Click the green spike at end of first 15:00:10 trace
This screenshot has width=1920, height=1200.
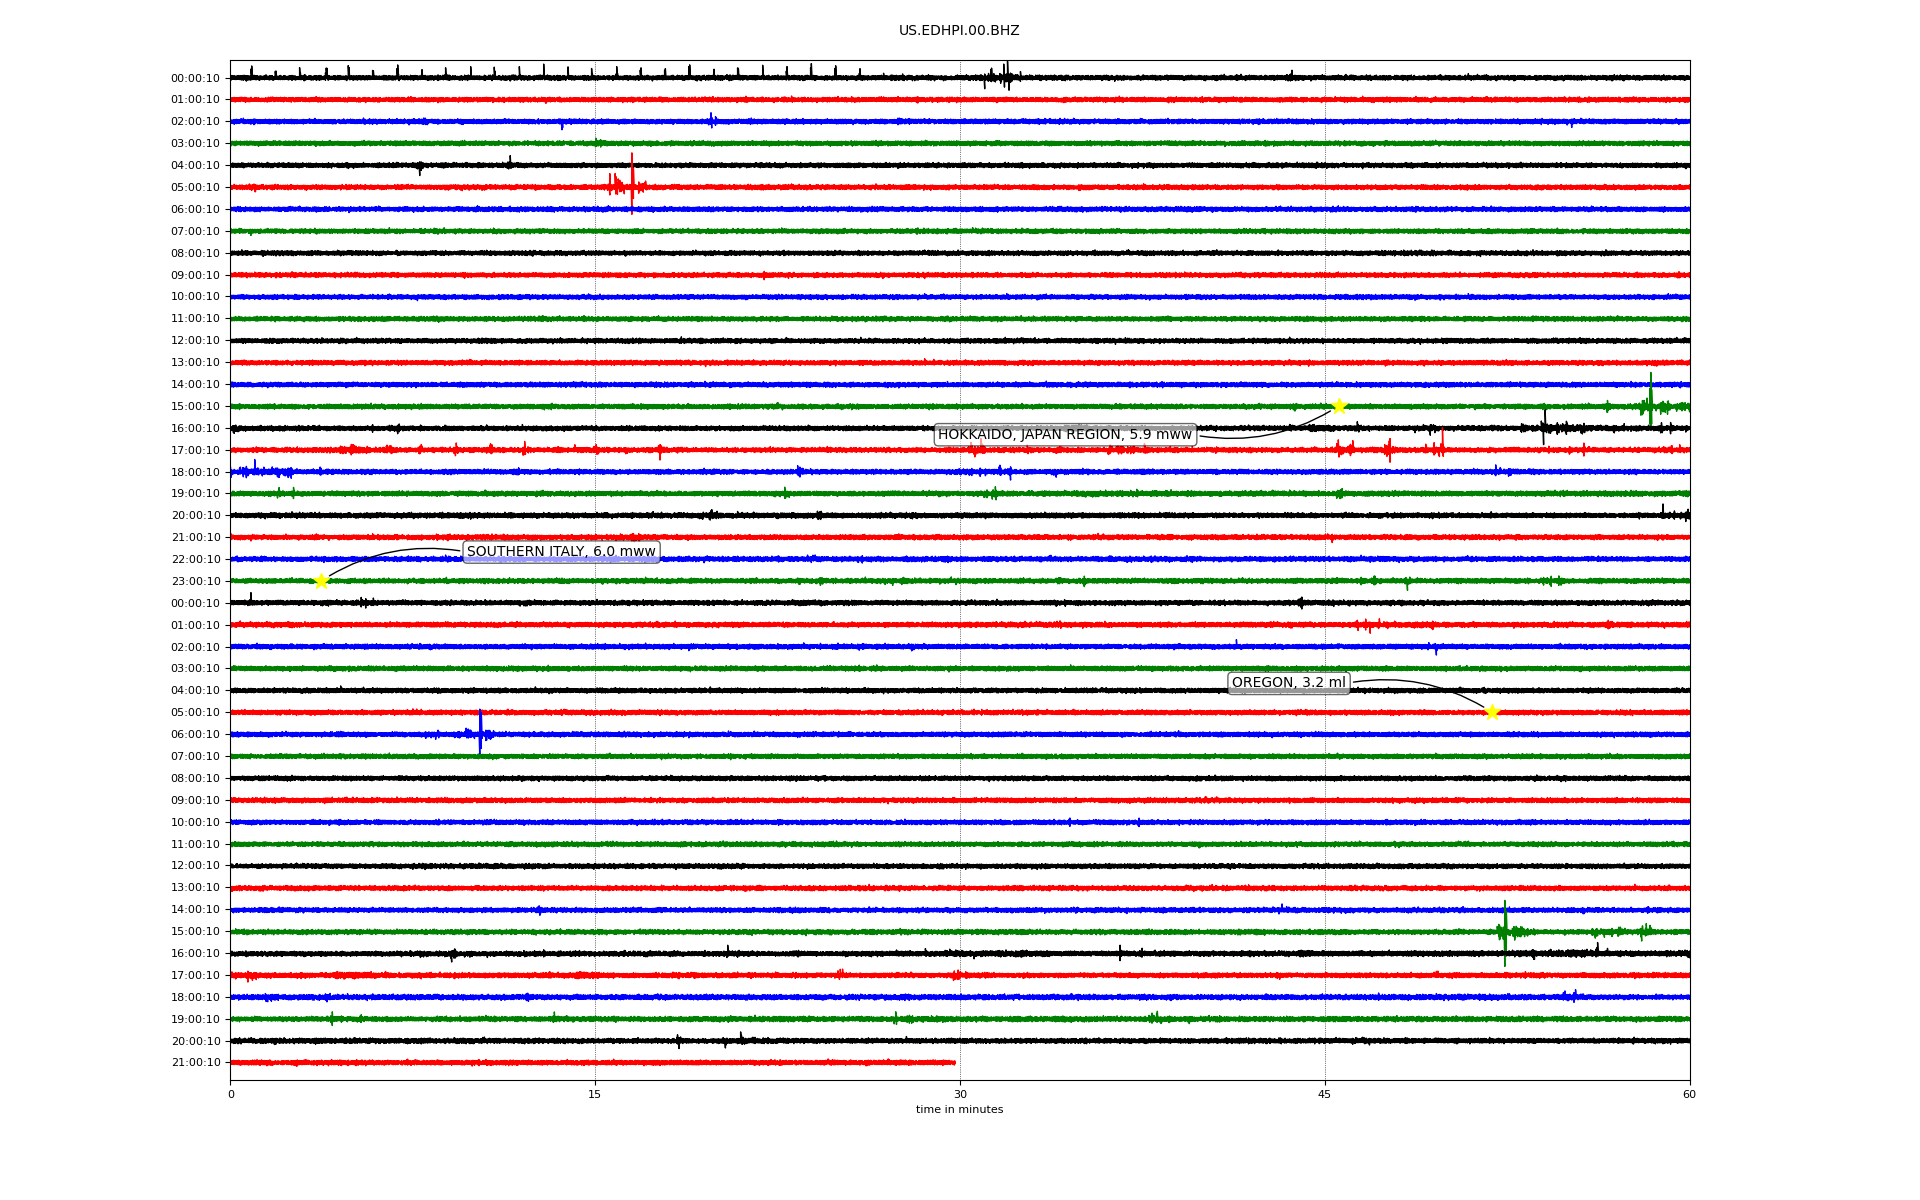point(1651,402)
